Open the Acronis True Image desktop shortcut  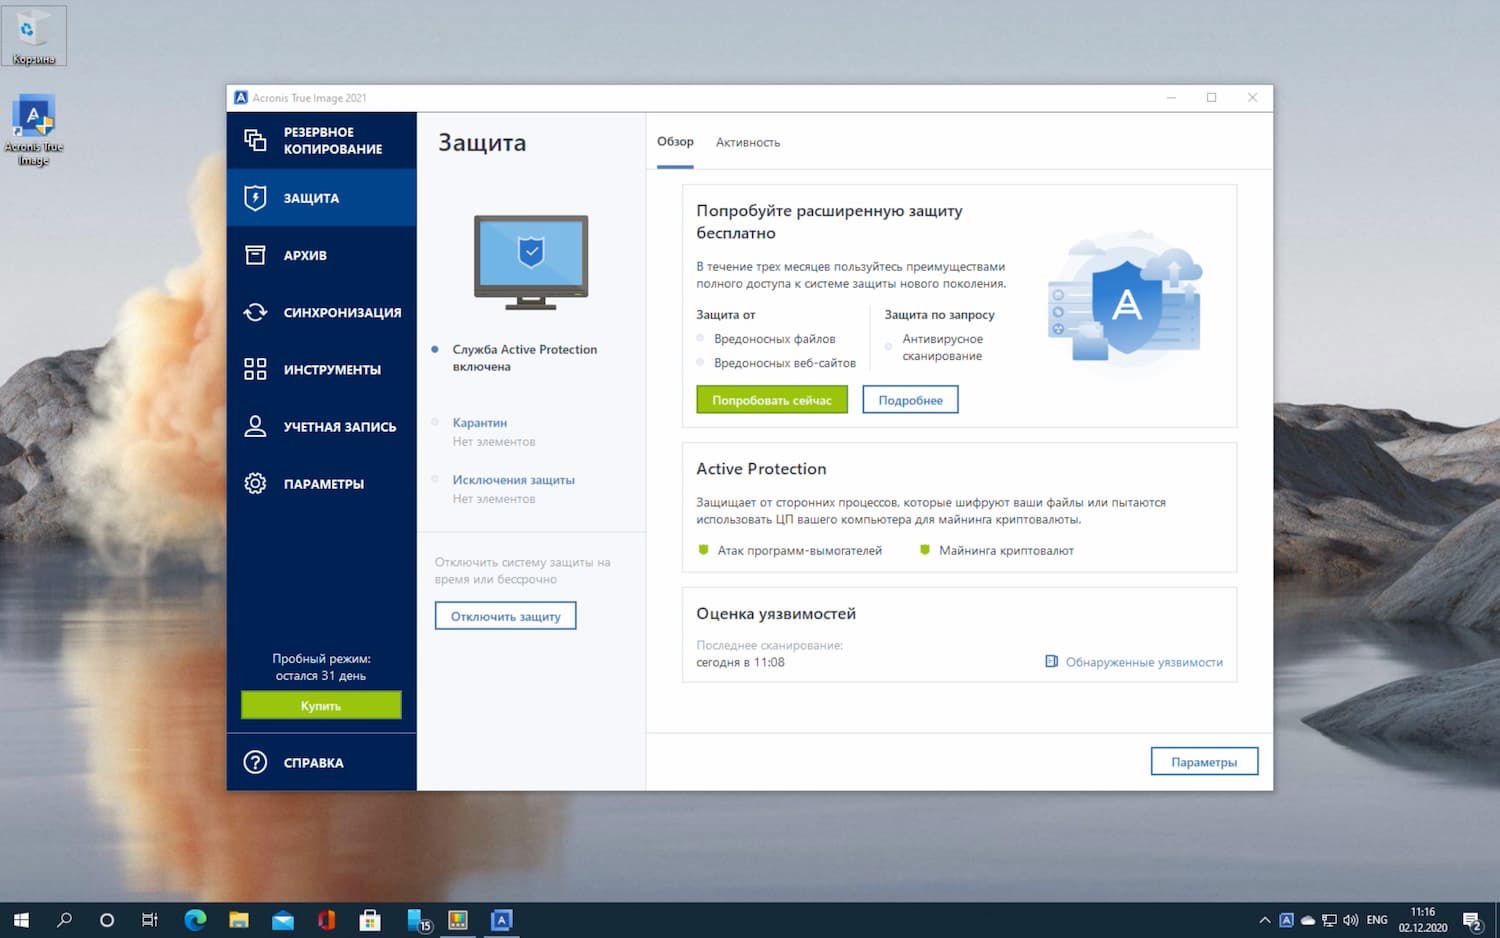pos(34,117)
